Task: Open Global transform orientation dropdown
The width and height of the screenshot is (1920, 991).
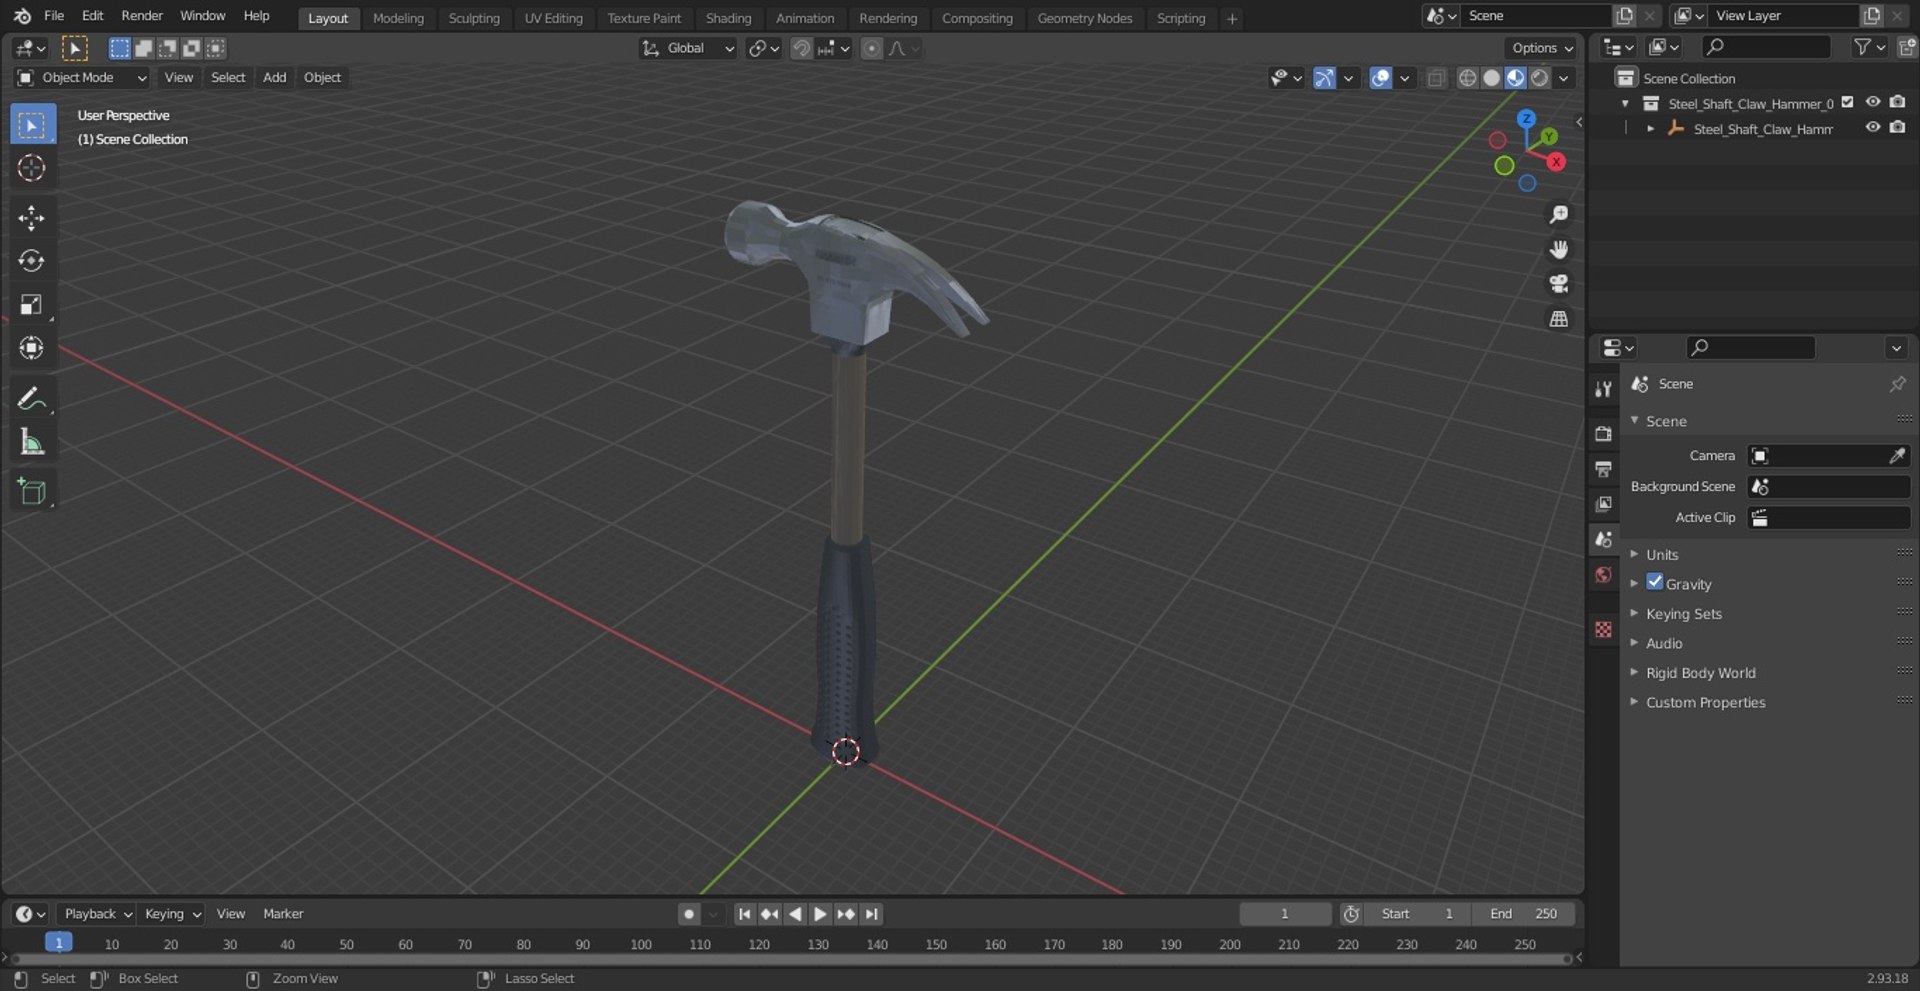Action: (x=688, y=48)
